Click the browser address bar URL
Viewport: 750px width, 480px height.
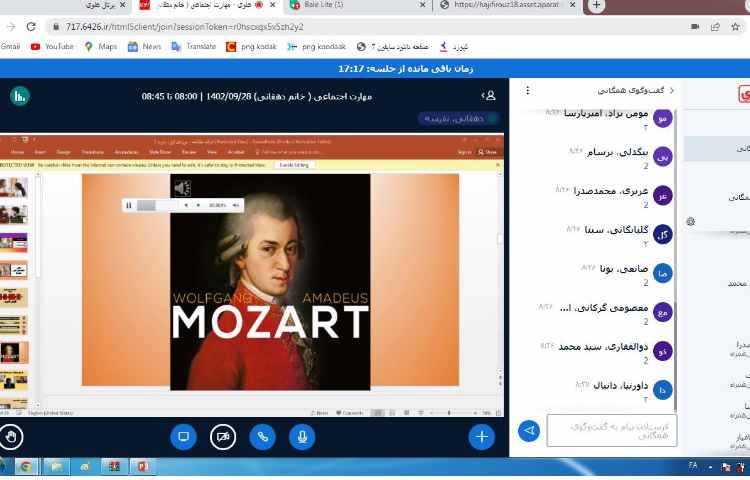click(x=184, y=27)
